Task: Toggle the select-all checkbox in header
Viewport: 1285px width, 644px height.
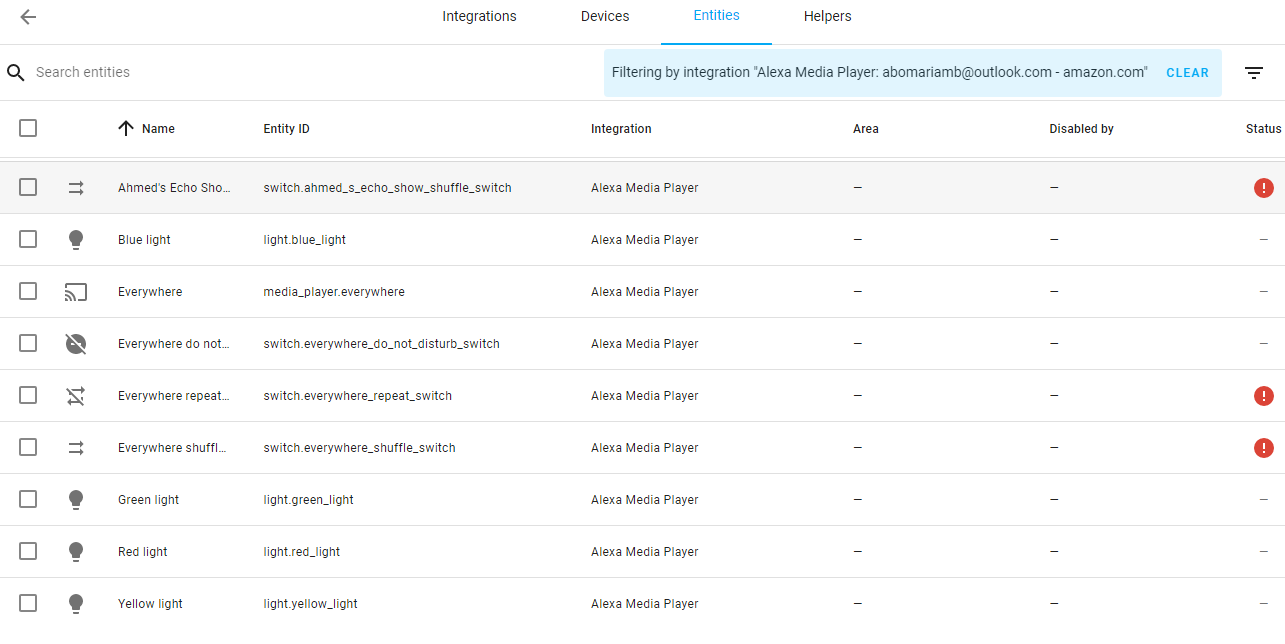Action: point(28,128)
